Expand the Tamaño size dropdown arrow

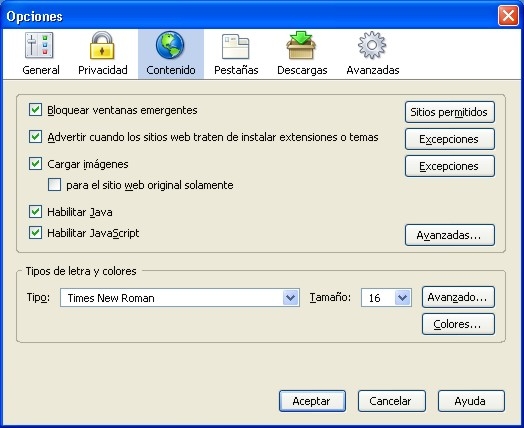pyautogui.click(x=403, y=297)
